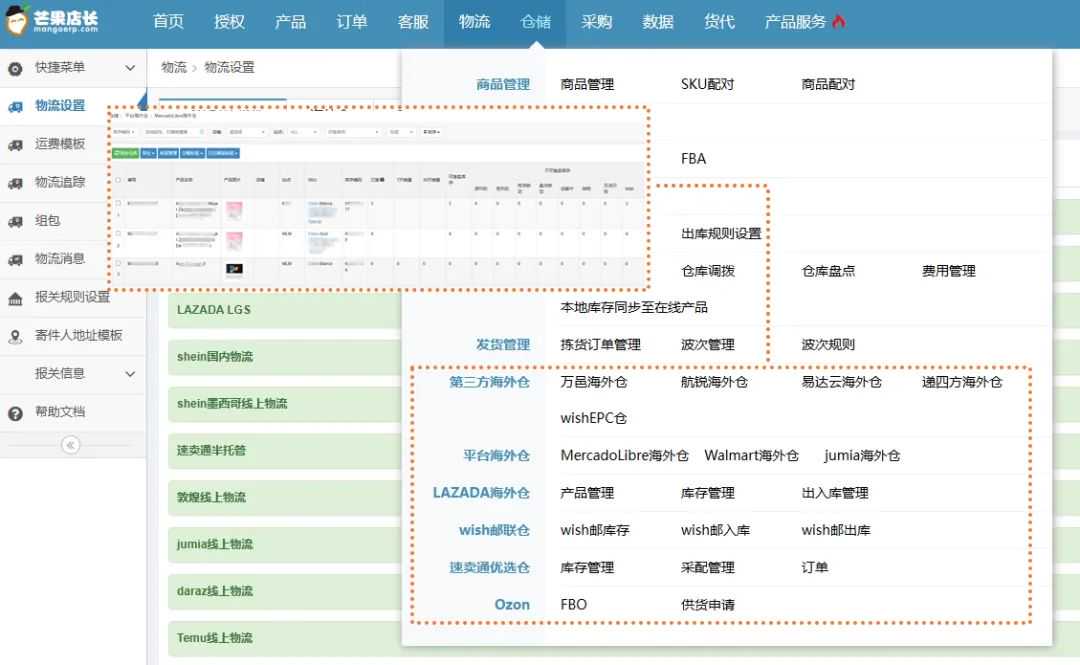Click 本地库存同步至在线产品

634,307
